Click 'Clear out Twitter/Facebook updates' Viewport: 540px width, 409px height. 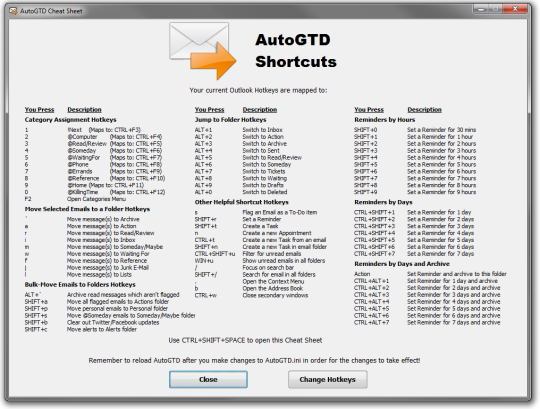coord(113,323)
